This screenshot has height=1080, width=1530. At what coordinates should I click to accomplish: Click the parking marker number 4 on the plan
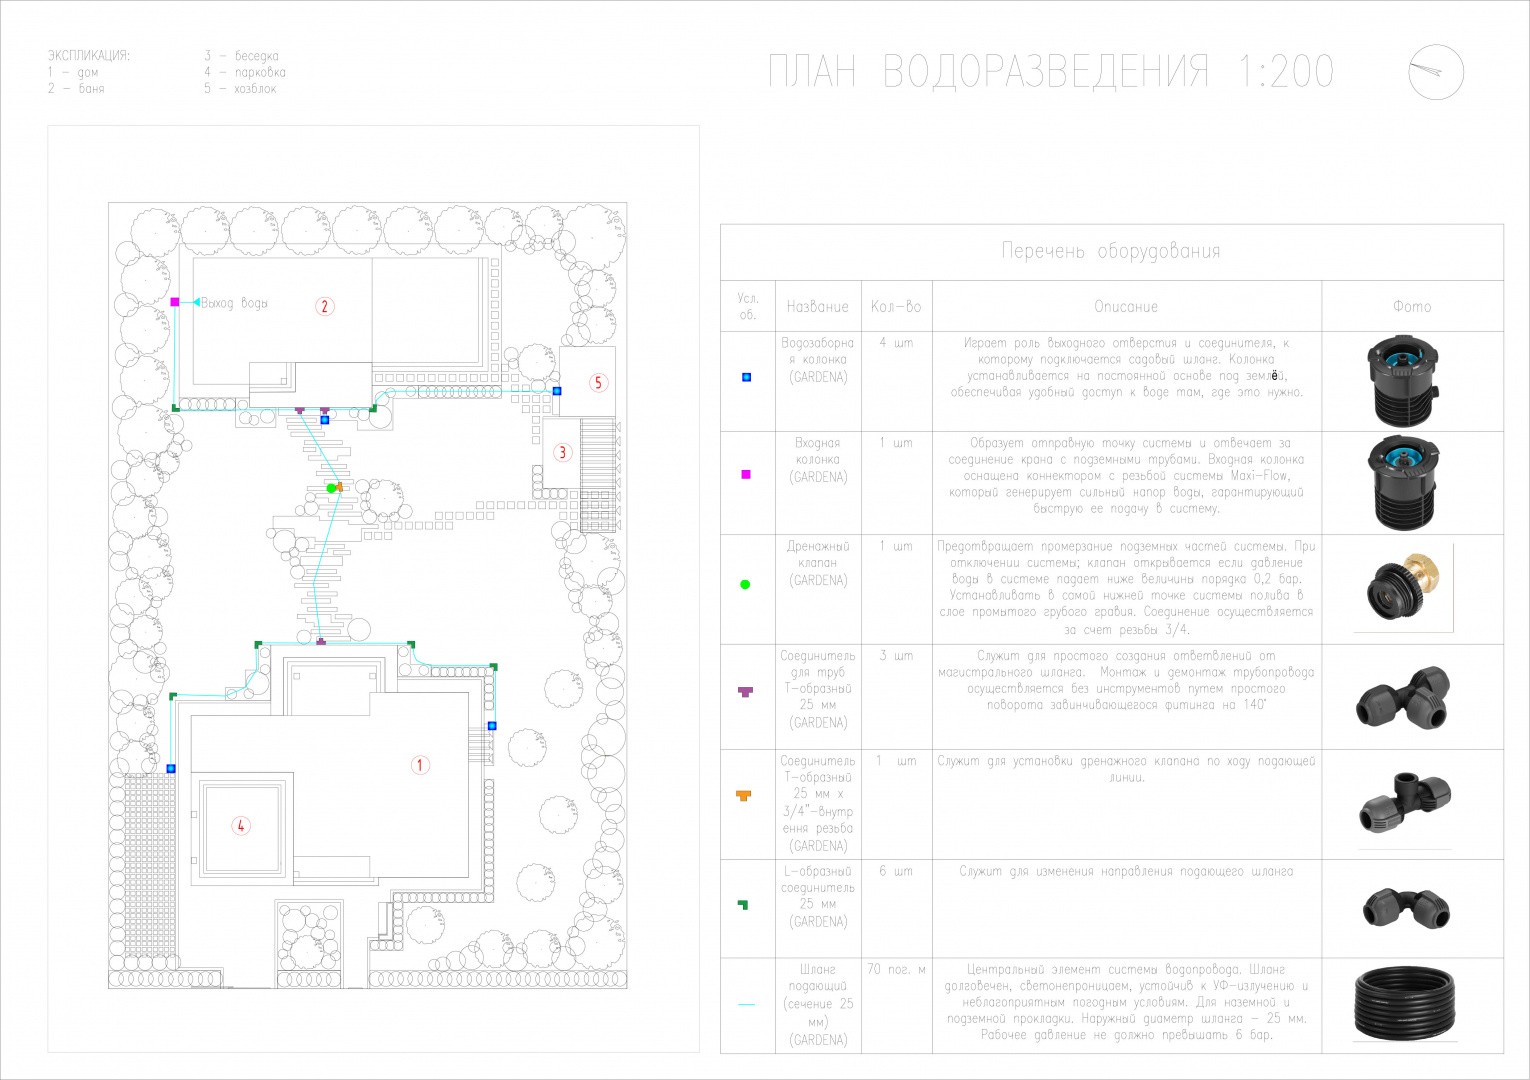coord(240,825)
